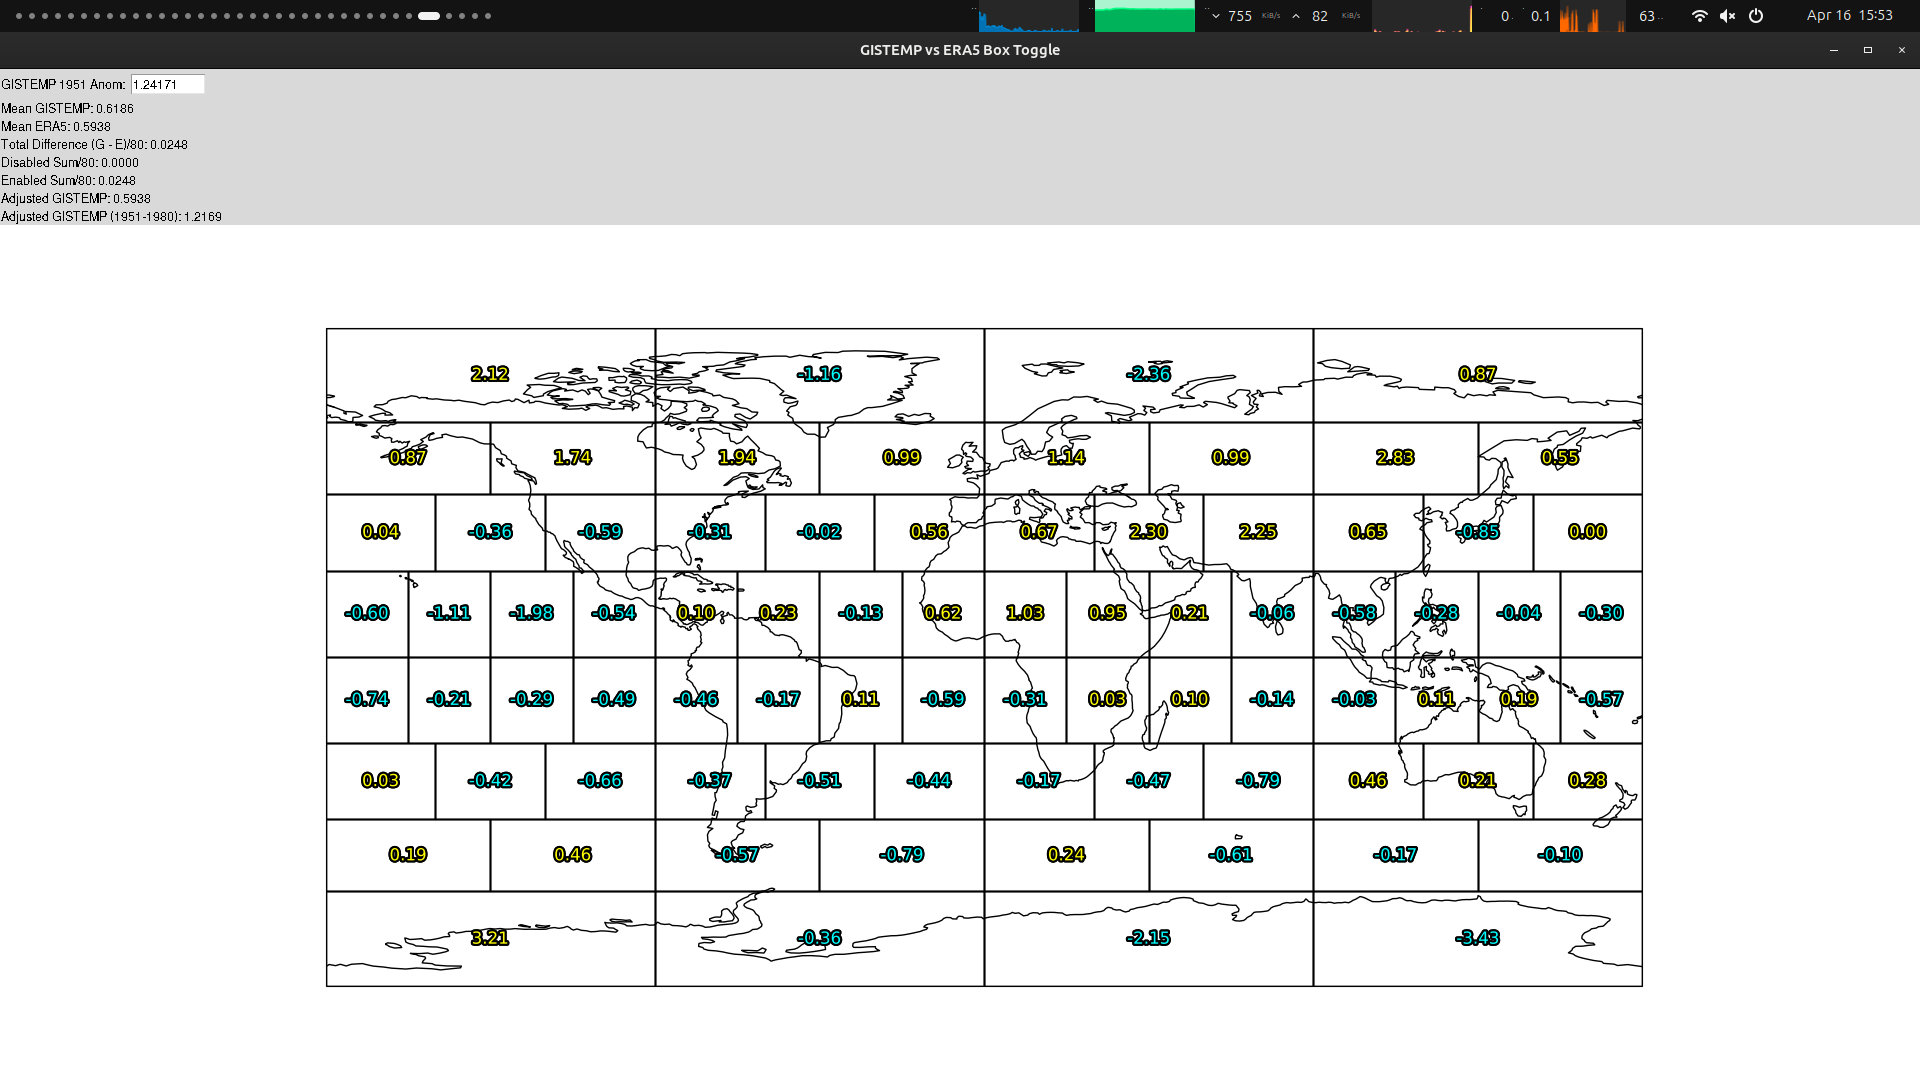Select the active workspace indicator pill
The image size is (1920, 1080).
(x=429, y=16)
